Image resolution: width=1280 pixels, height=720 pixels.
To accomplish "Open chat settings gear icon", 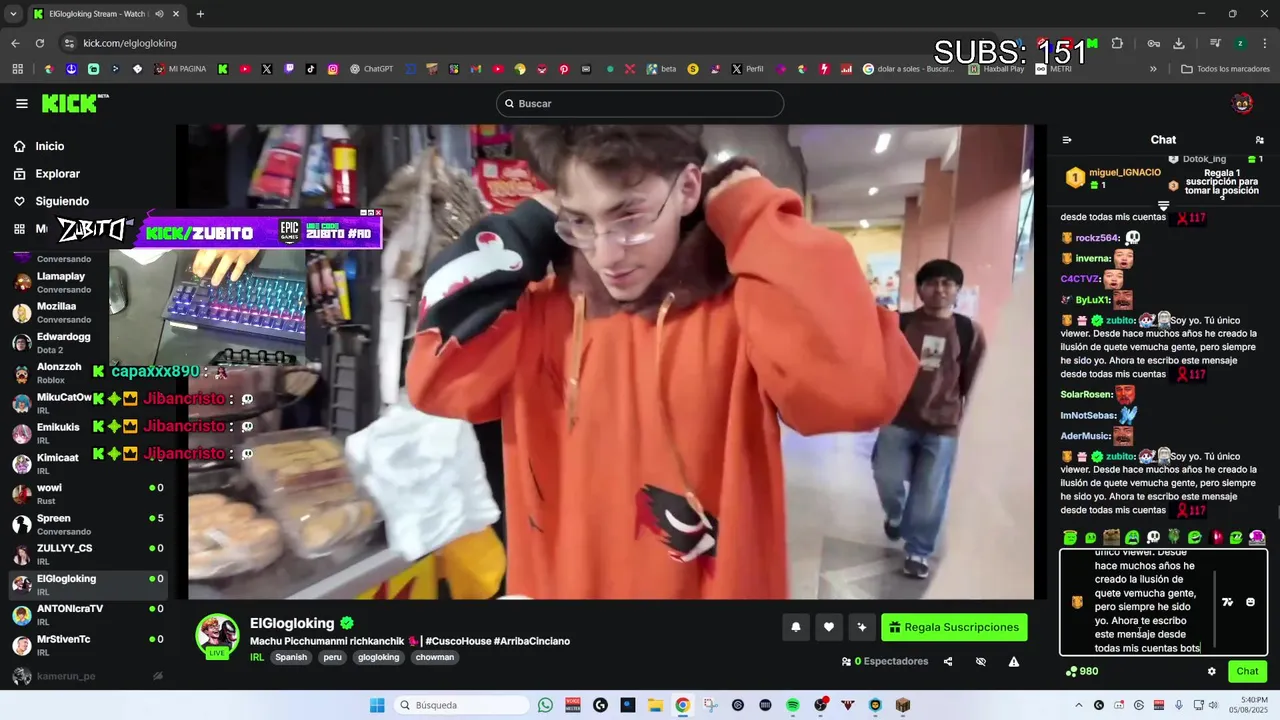I will 1212,671.
